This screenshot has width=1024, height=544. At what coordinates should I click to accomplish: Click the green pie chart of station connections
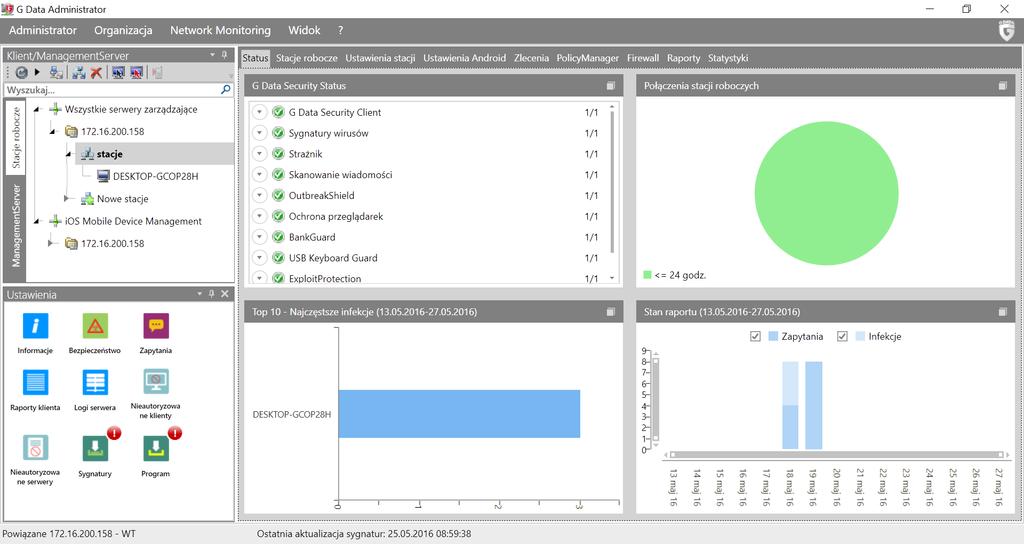826,193
